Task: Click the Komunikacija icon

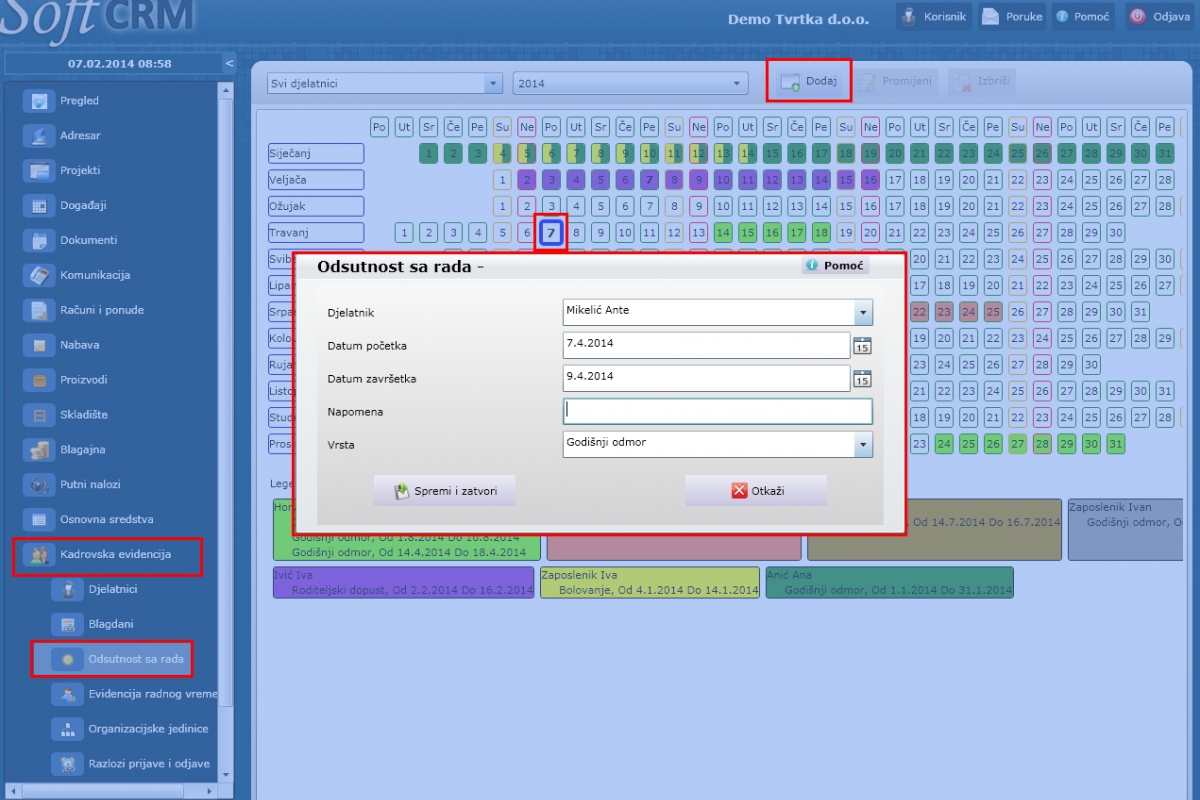Action: pyautogui.click(x=39, y=275)
